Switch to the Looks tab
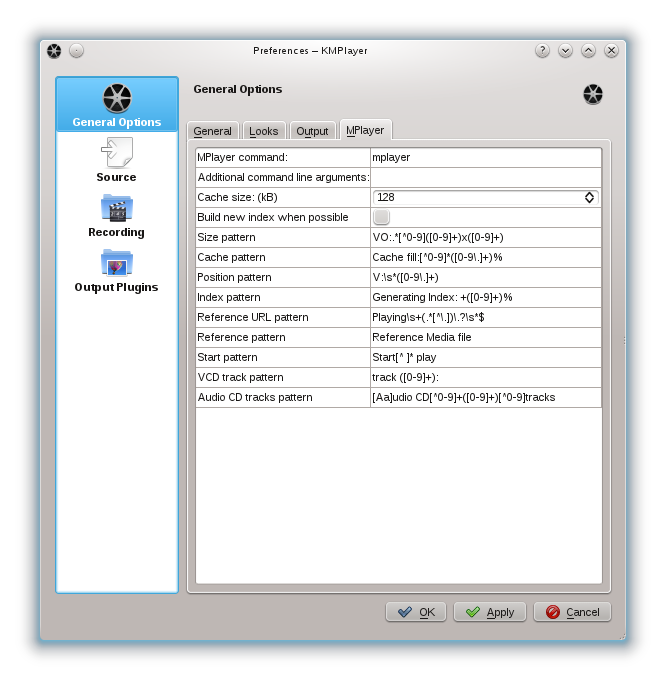666x680 pixels. click(264, 131)
